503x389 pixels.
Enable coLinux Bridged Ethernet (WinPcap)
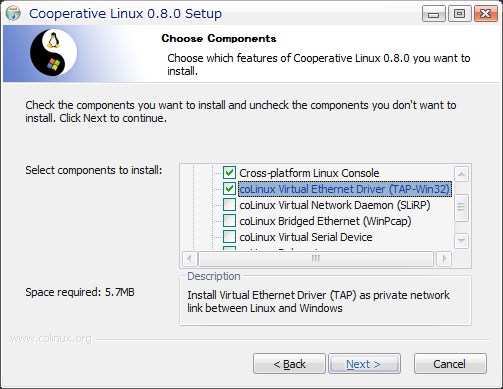229,221
